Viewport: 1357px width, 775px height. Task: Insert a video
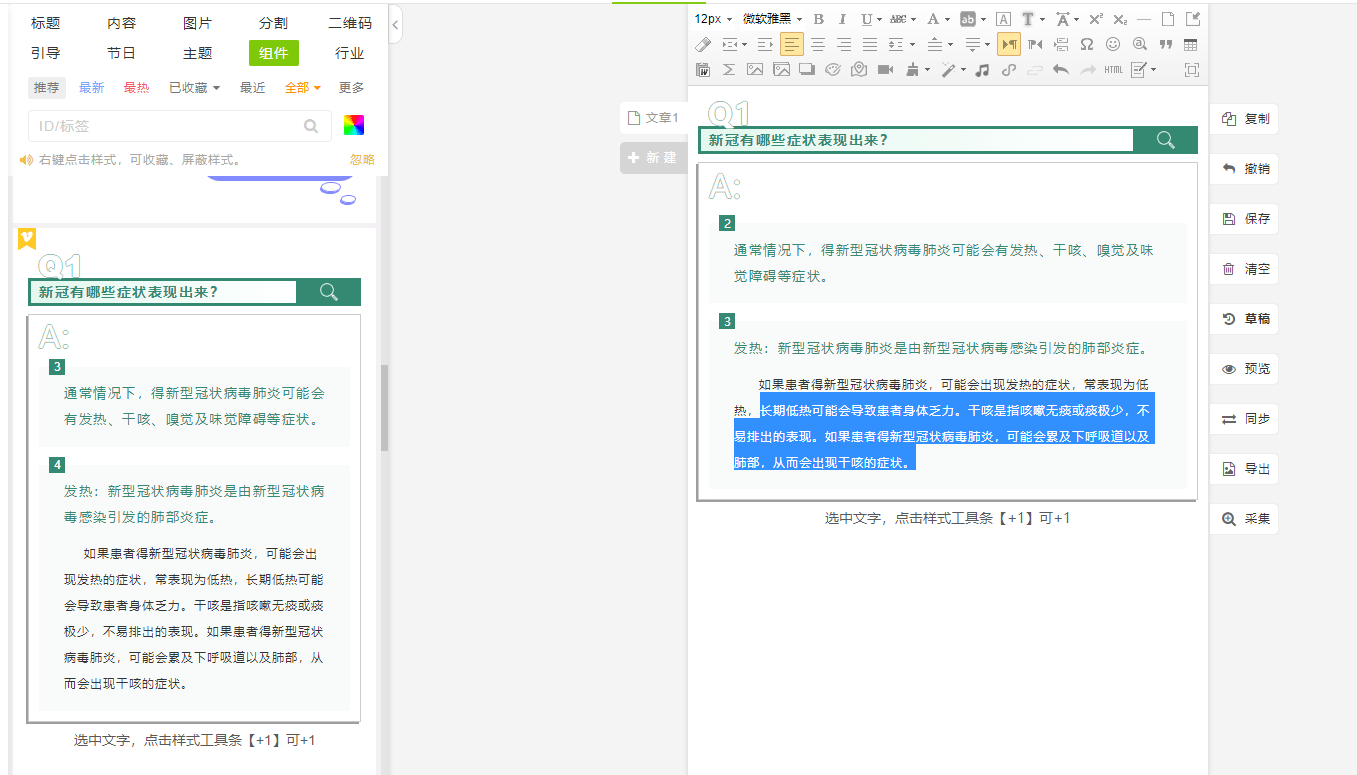coord(885,69)
